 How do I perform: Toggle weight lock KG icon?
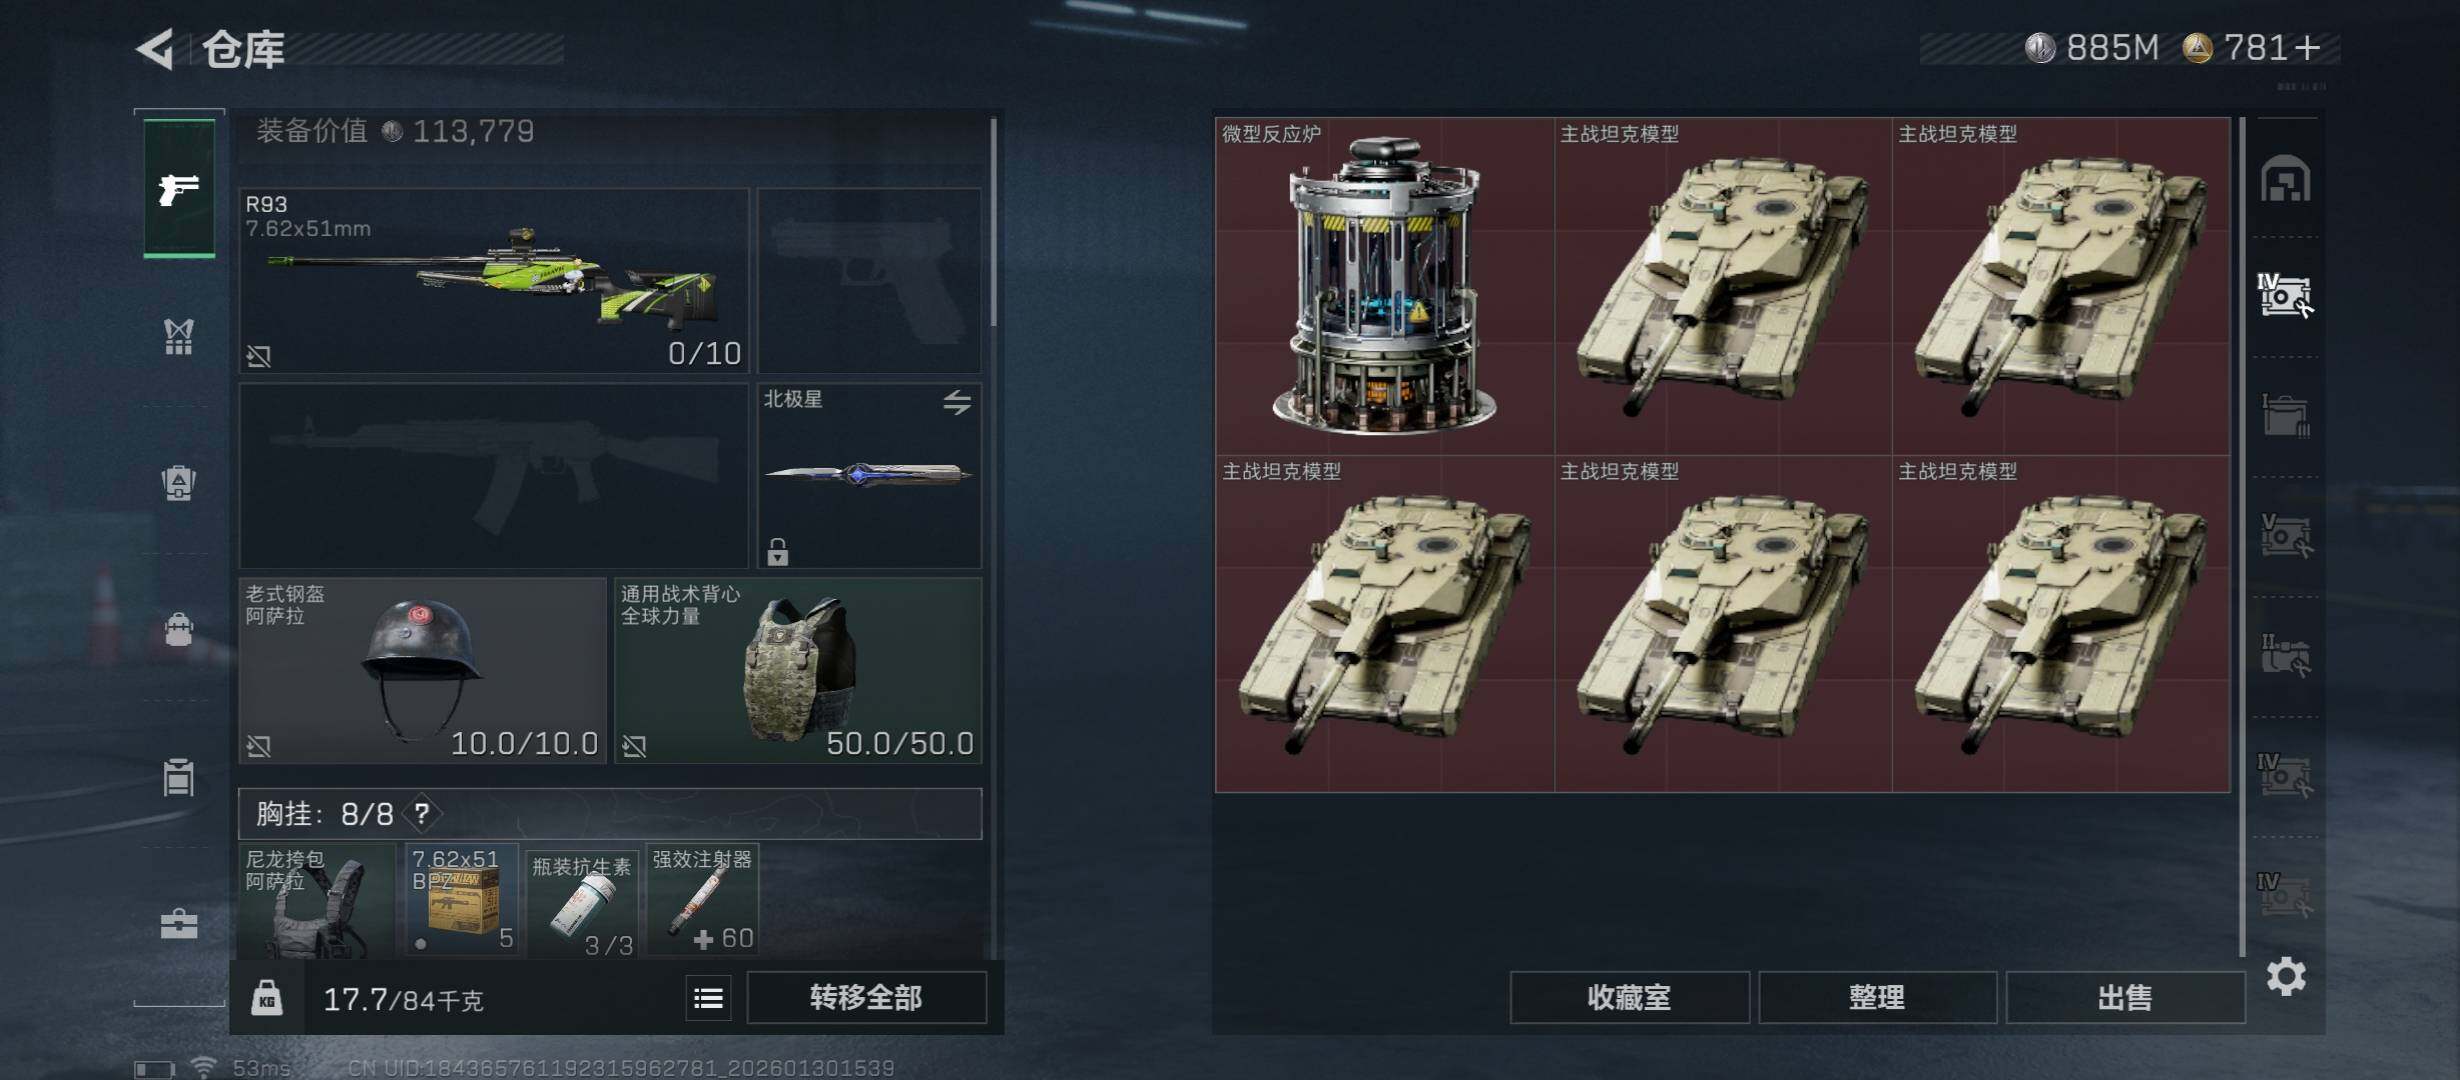pos(266,998)
